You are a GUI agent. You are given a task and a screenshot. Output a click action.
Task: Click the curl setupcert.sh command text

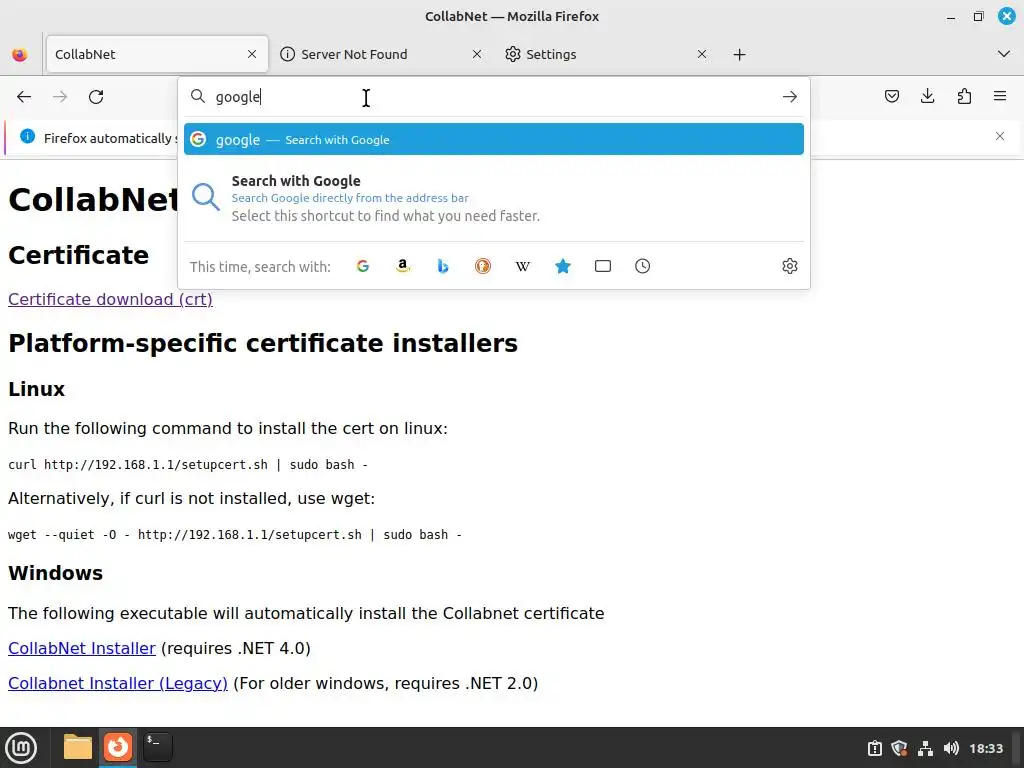(x=188, y=464)
